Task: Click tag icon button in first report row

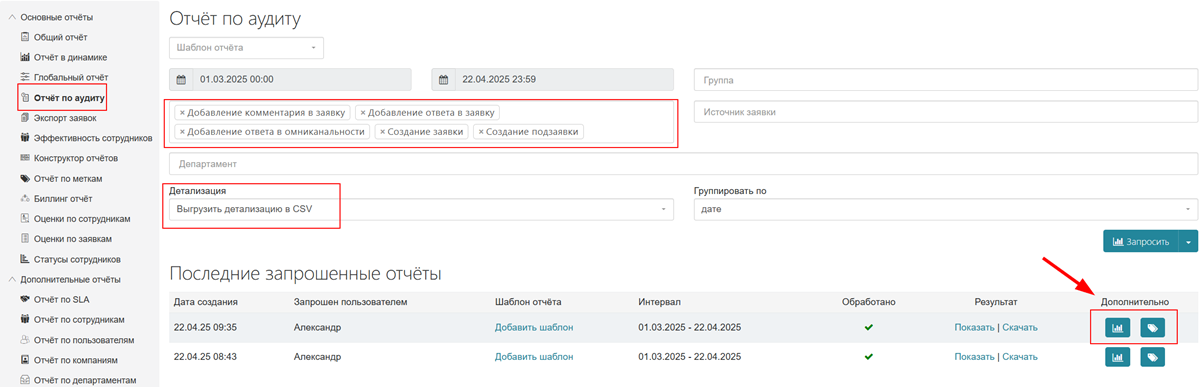Action: 1153,327
